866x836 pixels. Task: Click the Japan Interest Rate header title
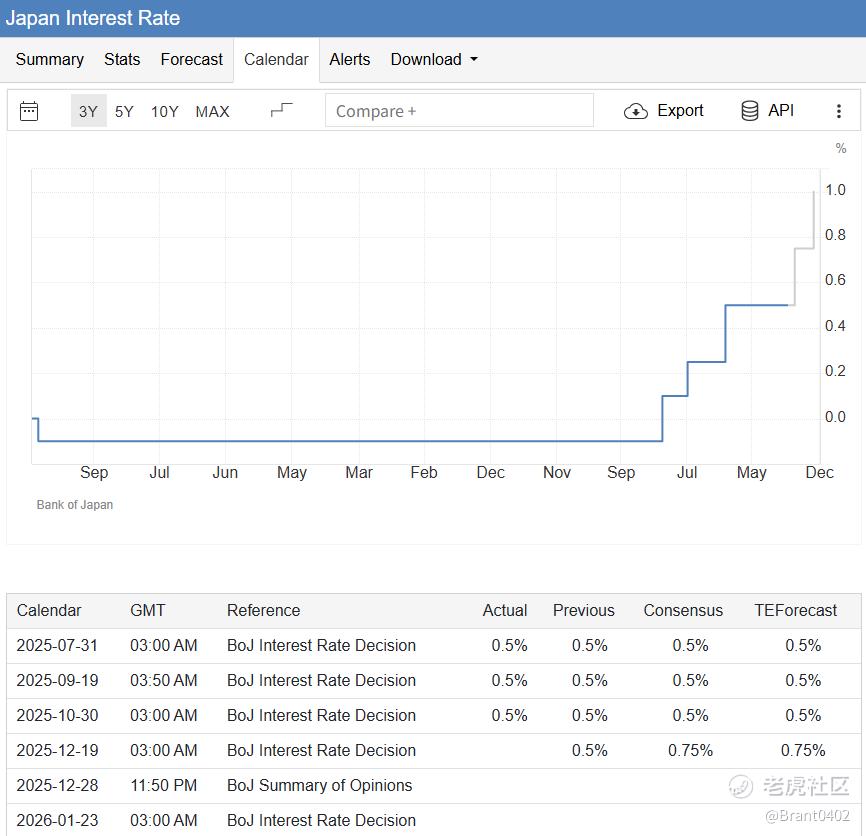(93, 19)
